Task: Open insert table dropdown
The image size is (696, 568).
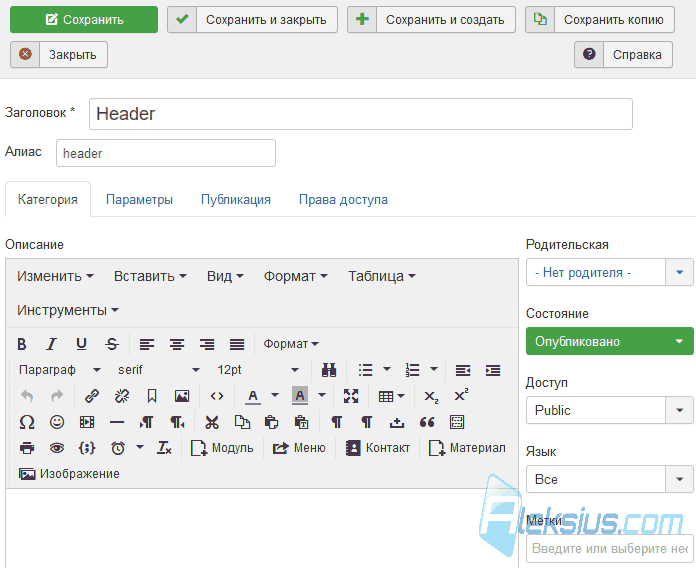Action: [391, 396]
